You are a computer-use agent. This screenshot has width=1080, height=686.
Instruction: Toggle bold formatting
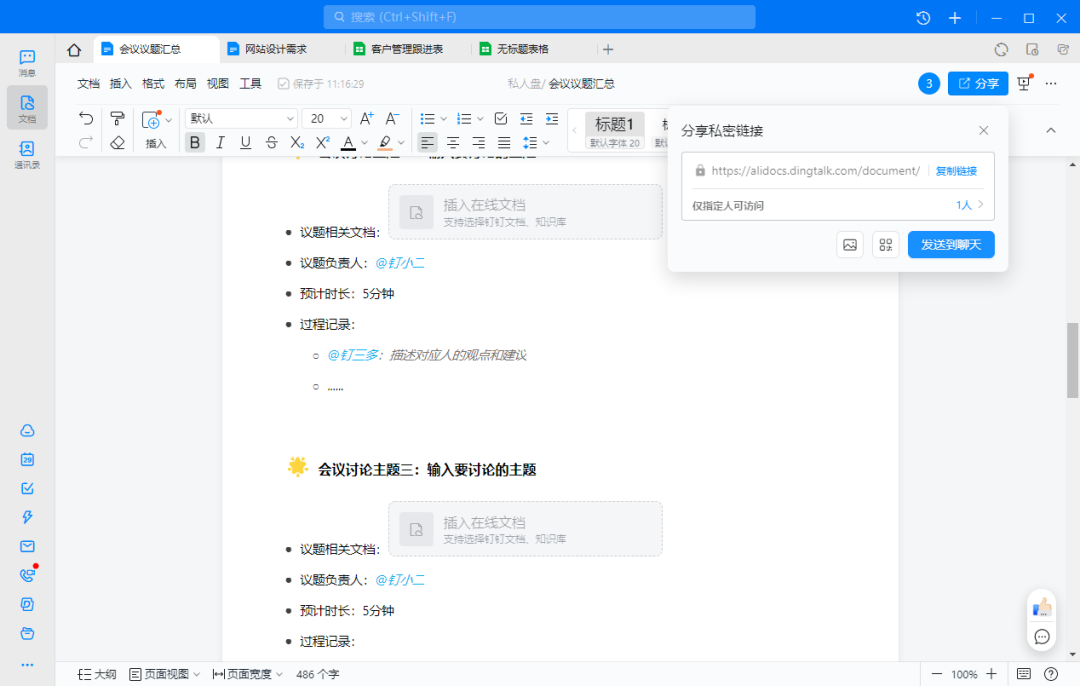[195, 143]
